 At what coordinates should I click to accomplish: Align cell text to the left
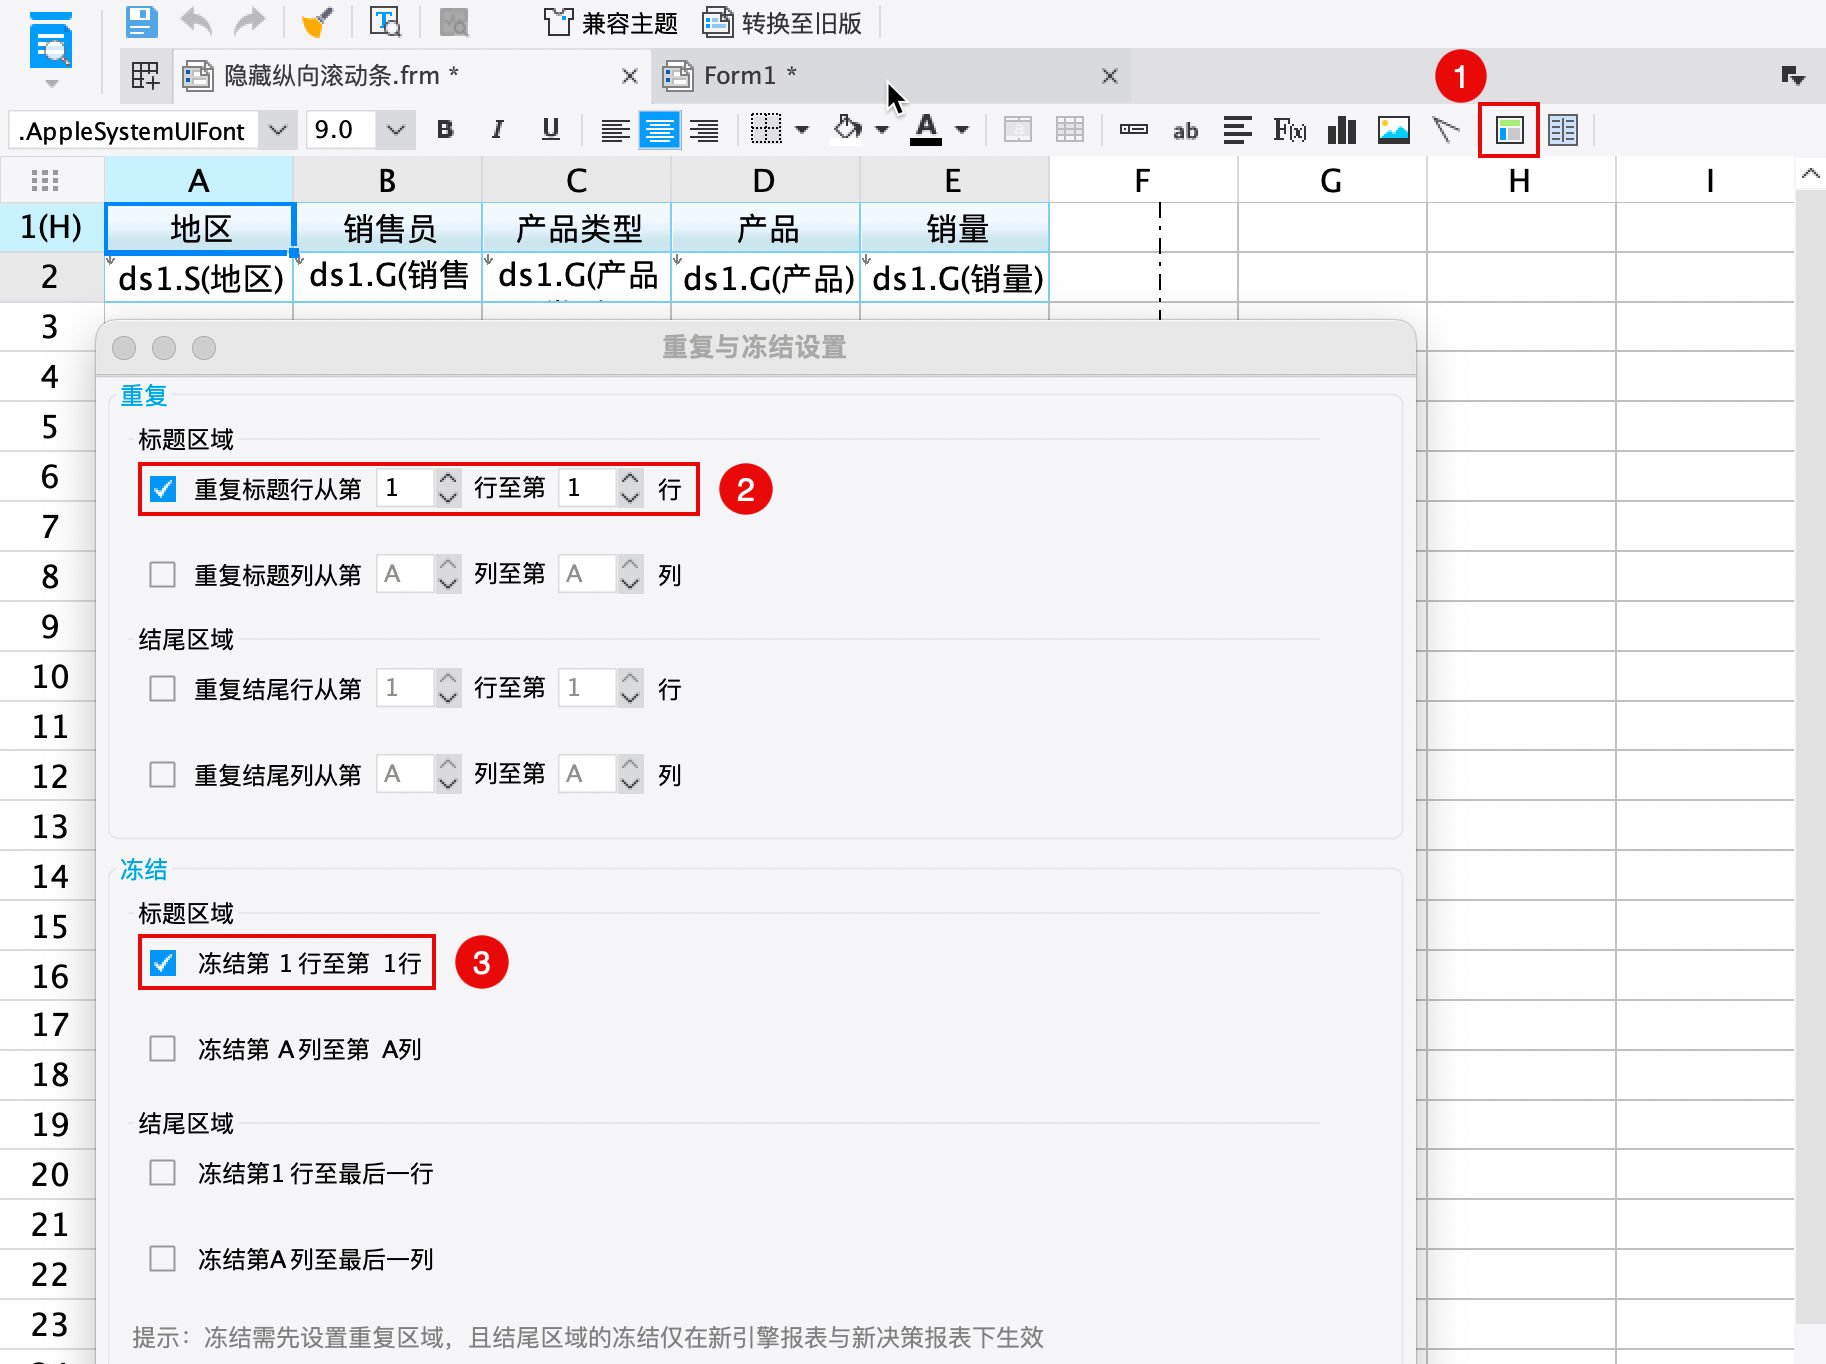tap(615, 130)
